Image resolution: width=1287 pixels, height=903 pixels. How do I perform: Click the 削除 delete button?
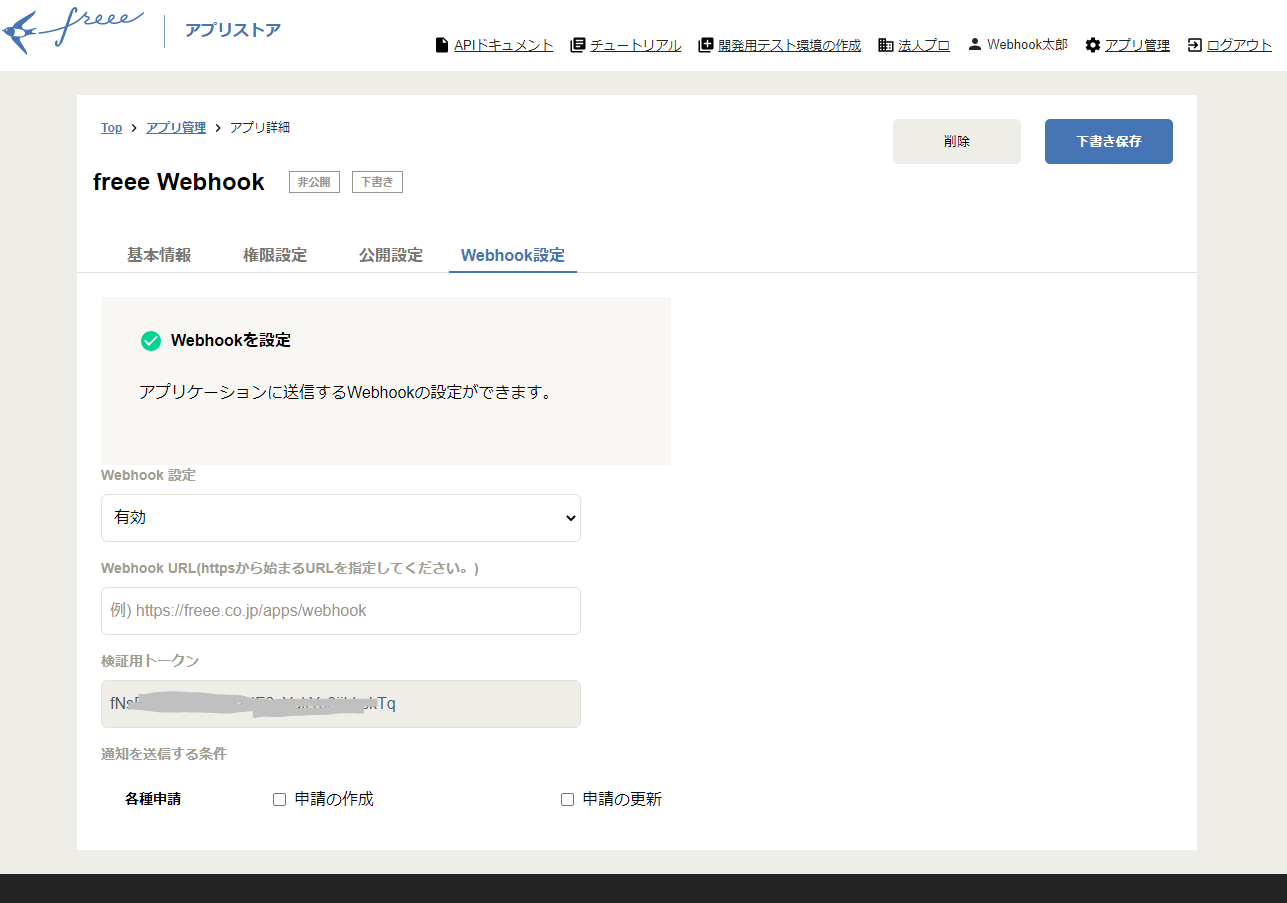(x=956, y=141)
